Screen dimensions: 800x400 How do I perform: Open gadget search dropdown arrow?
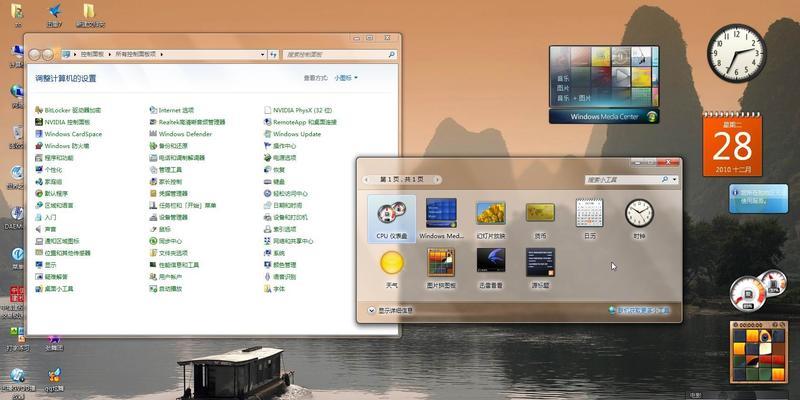tap(674, 180)
